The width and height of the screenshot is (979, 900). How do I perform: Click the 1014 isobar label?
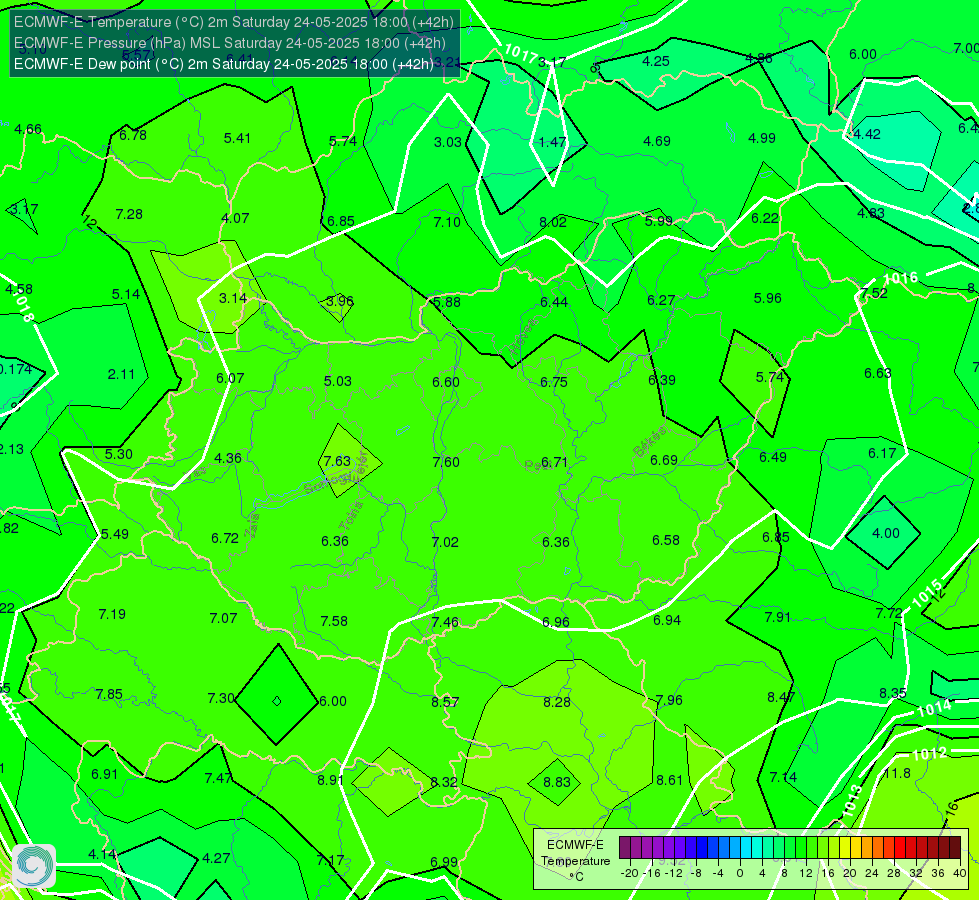[934, 708]
